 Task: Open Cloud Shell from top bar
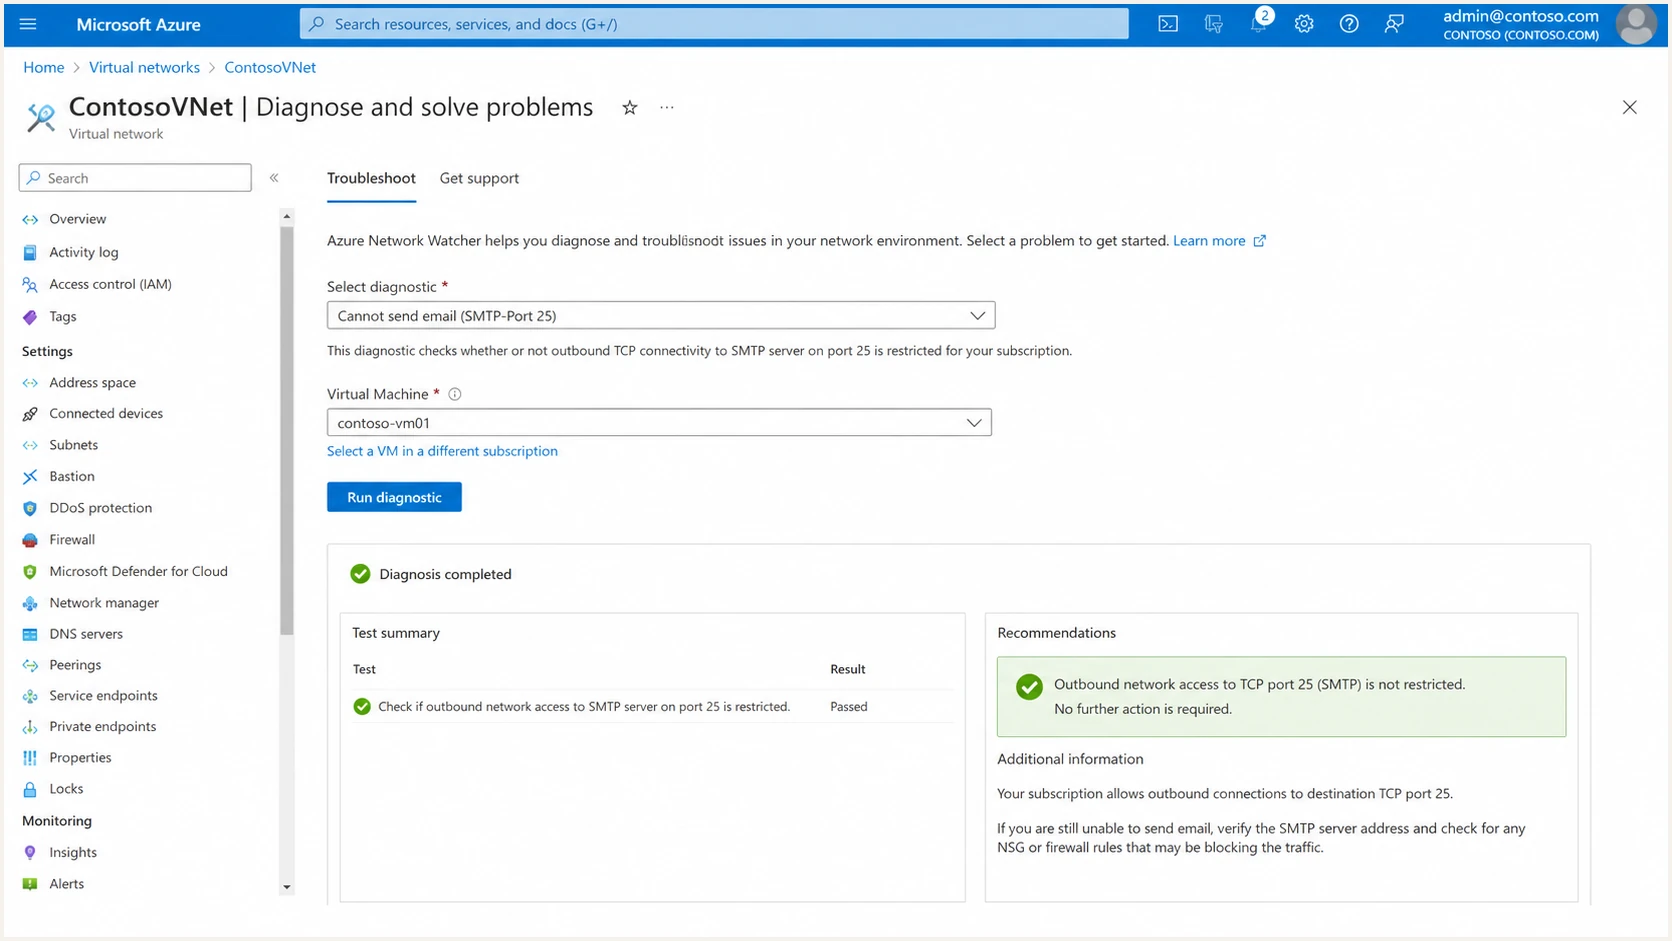point(1168,24)
